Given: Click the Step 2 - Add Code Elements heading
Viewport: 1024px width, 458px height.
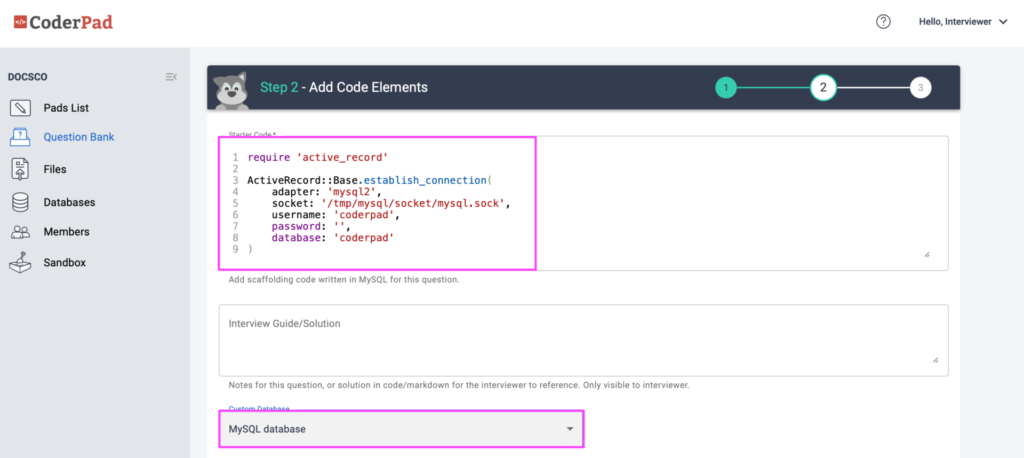Looking at the screenshot, I should click(344, 87).
